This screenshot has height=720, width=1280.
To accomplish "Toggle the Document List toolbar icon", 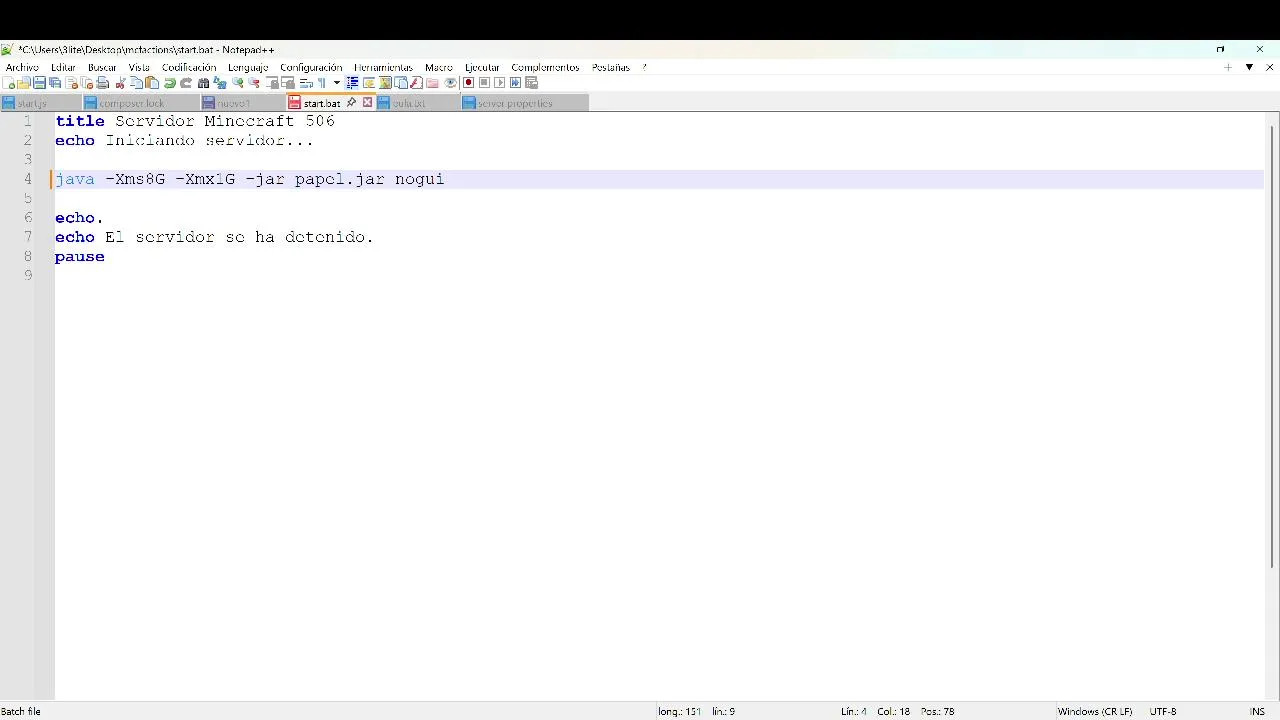I will [400, 83].
